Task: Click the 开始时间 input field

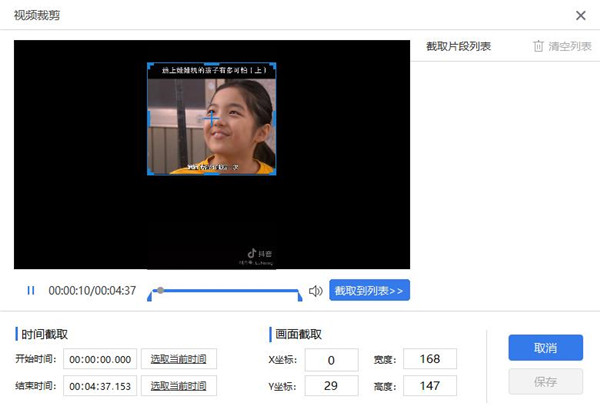Action: tap(100, 359)
